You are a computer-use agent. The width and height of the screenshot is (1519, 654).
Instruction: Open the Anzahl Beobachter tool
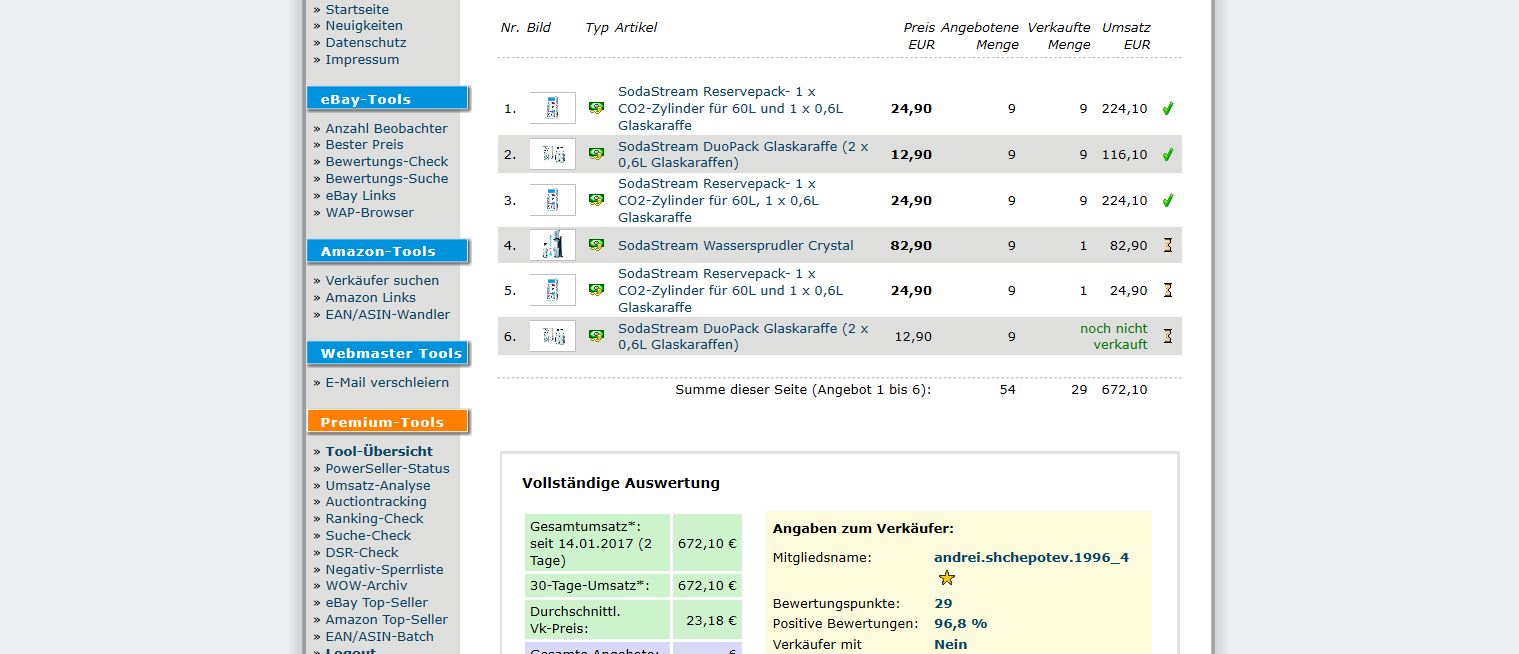tap(387, 128)
